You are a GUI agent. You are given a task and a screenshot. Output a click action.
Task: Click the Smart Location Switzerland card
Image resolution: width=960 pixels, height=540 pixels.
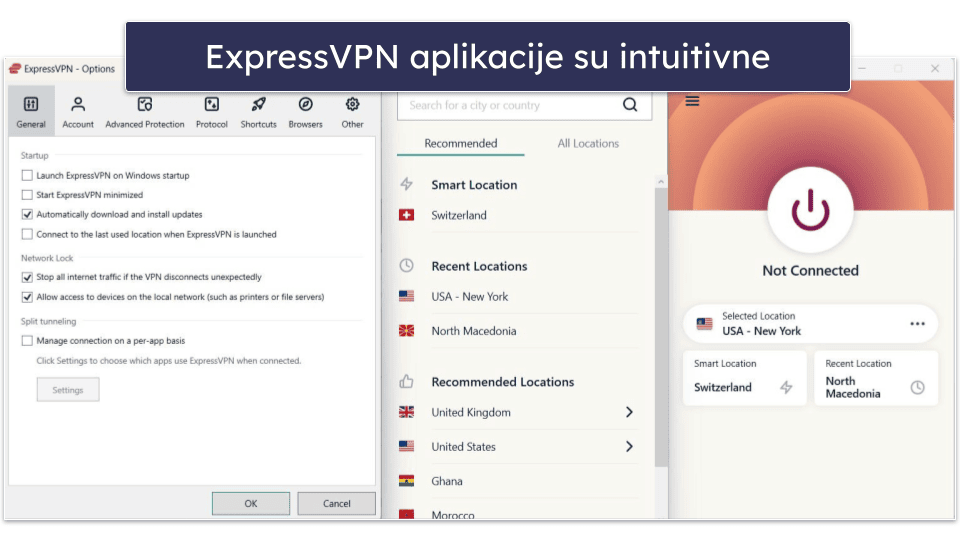[744, 378]
